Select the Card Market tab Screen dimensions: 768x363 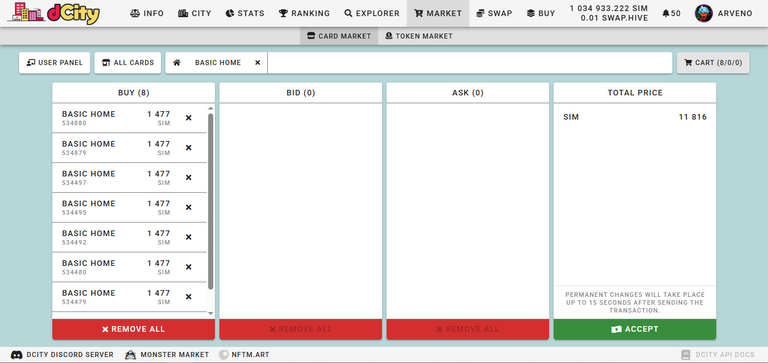339,36
